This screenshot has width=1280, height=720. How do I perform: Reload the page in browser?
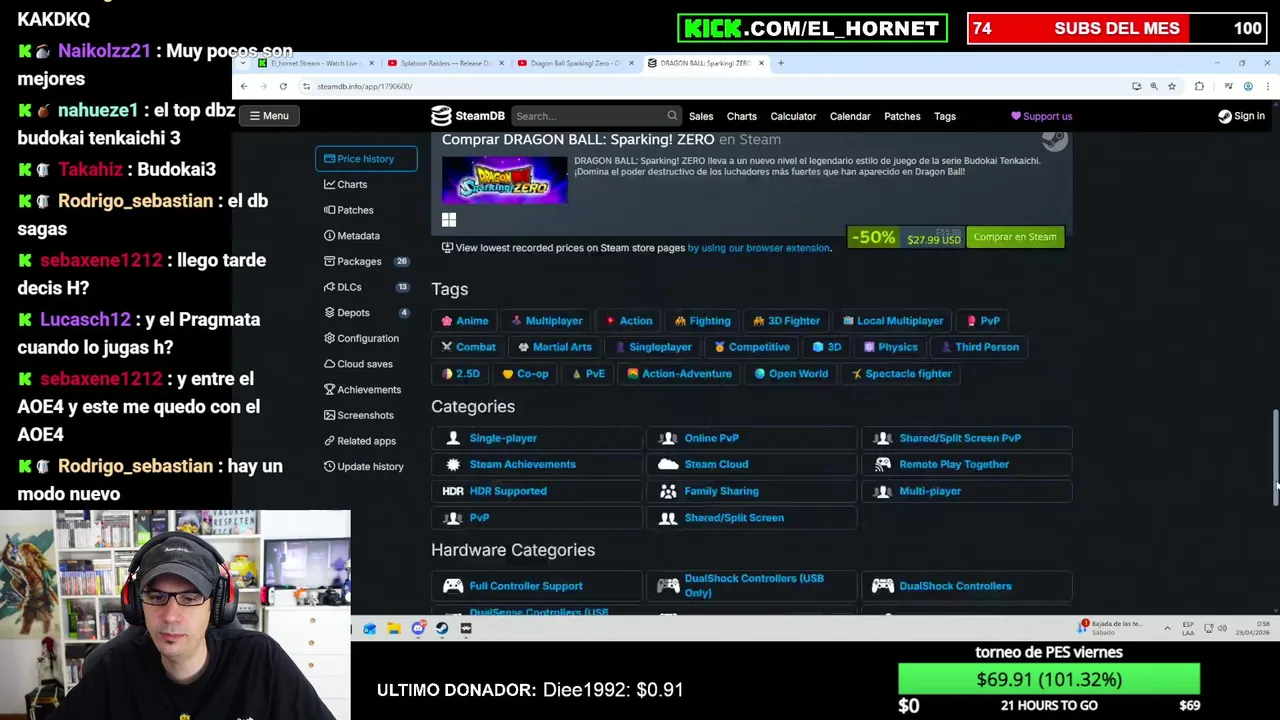[283, 87]
